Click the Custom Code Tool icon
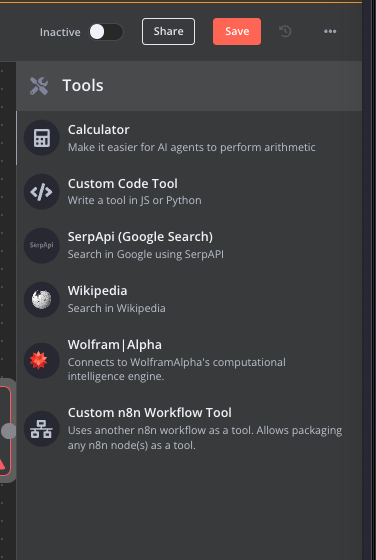 [42, 192]
